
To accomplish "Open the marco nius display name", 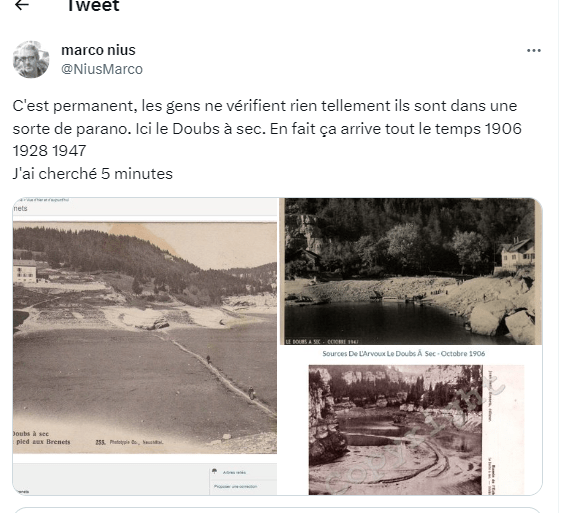I will coord(98,50).
